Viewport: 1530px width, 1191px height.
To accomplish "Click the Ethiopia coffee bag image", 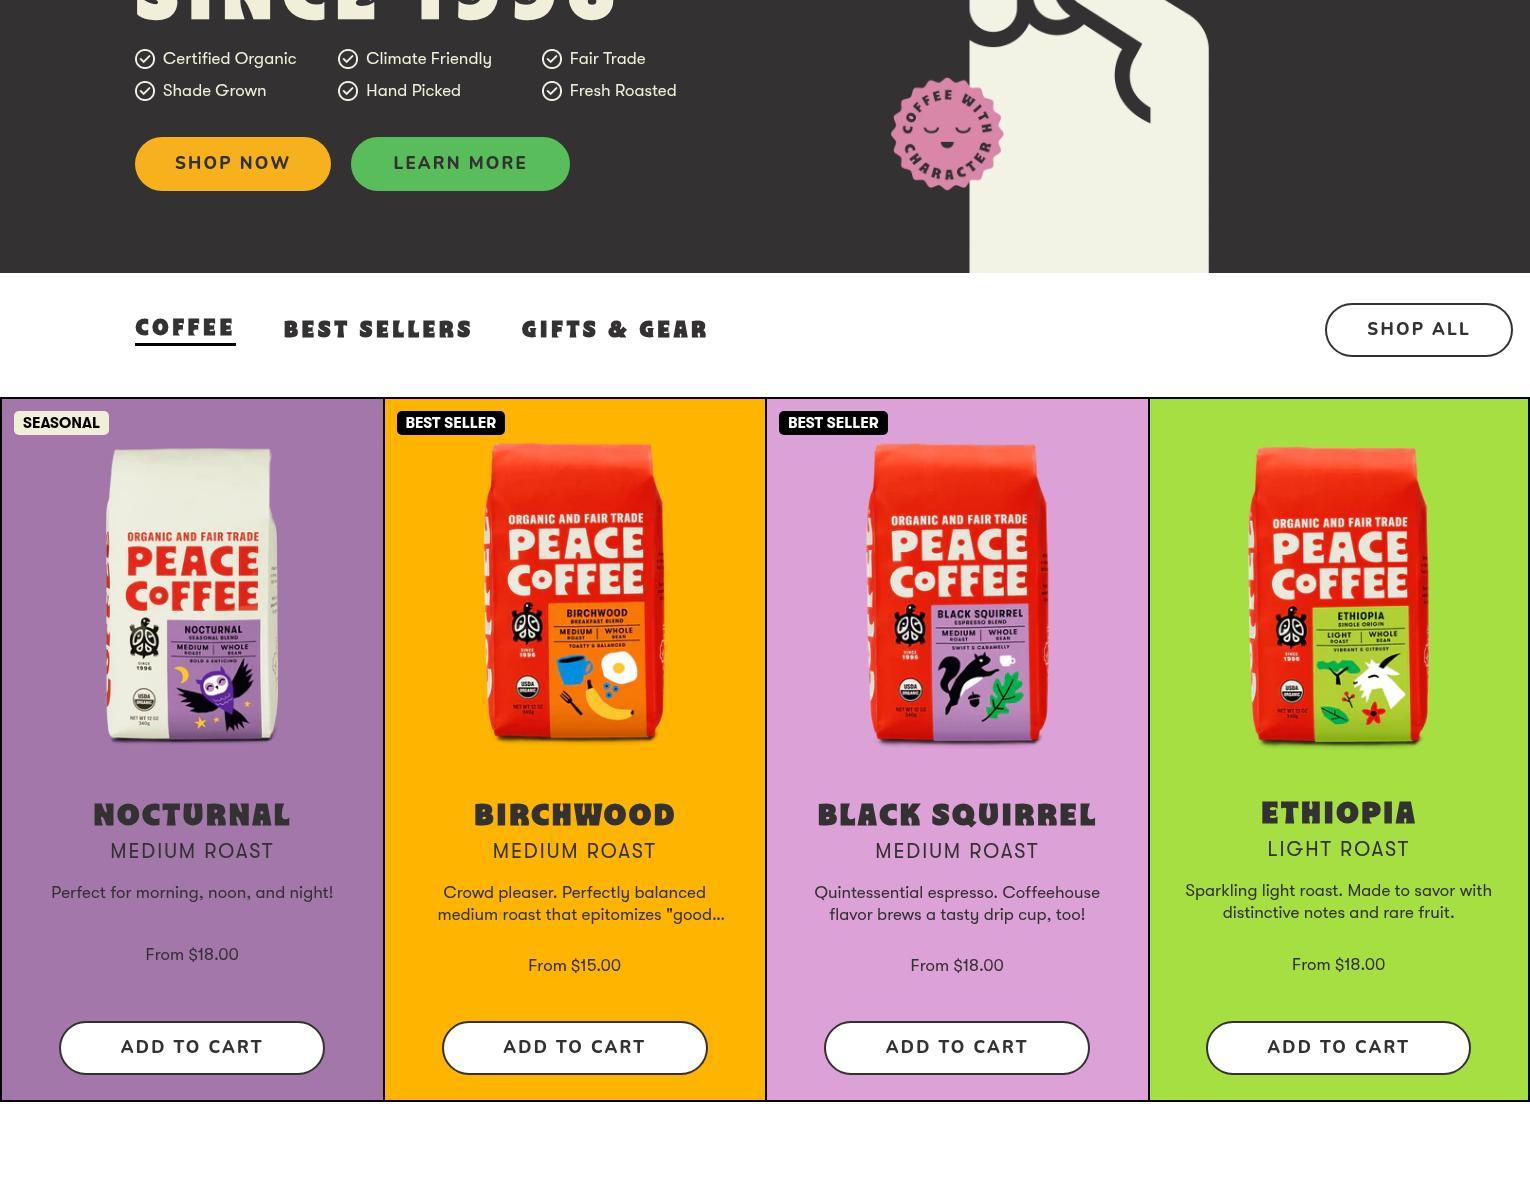I will pos(1339,596).
